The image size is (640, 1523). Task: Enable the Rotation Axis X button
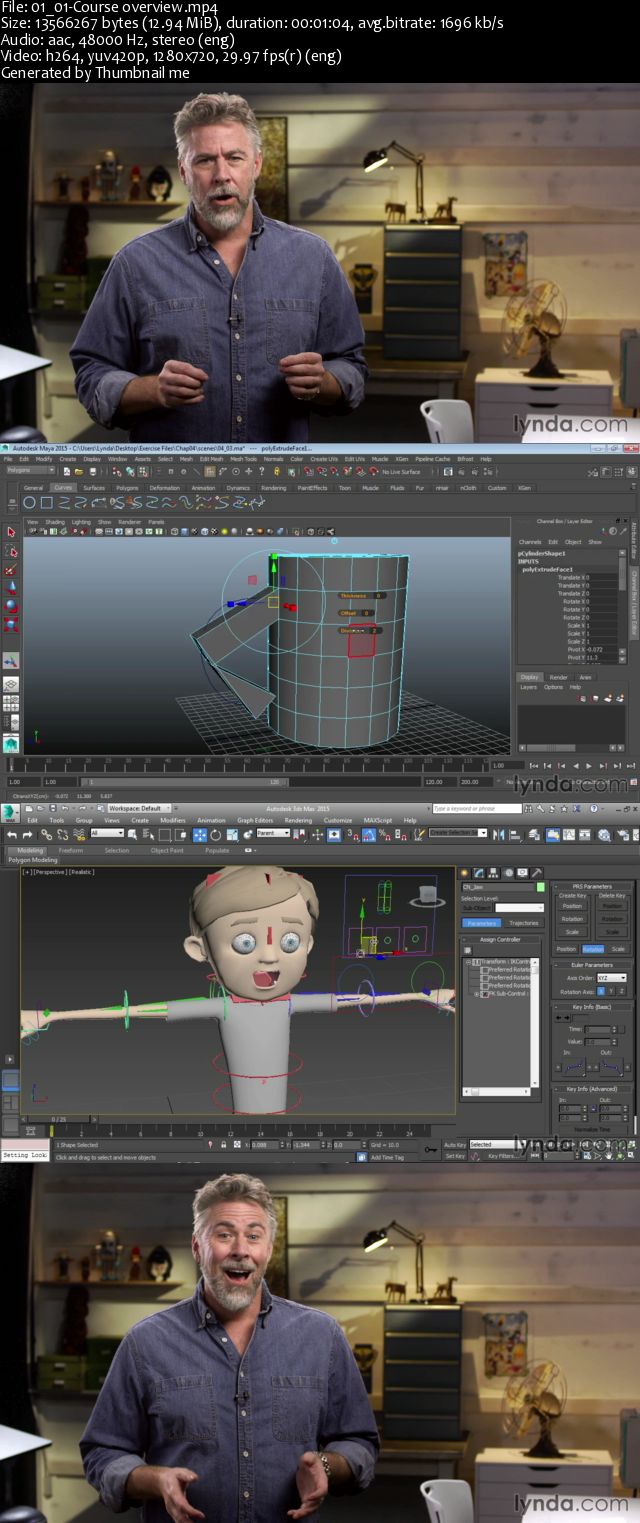[601, 991]
